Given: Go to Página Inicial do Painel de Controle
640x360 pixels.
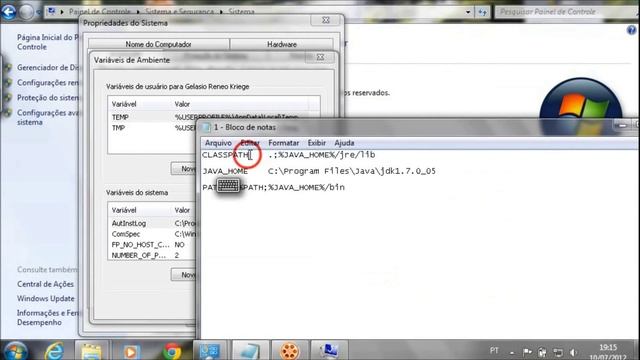Looking at the screenshot, I should pyautogui.click(x=47, y=42).
